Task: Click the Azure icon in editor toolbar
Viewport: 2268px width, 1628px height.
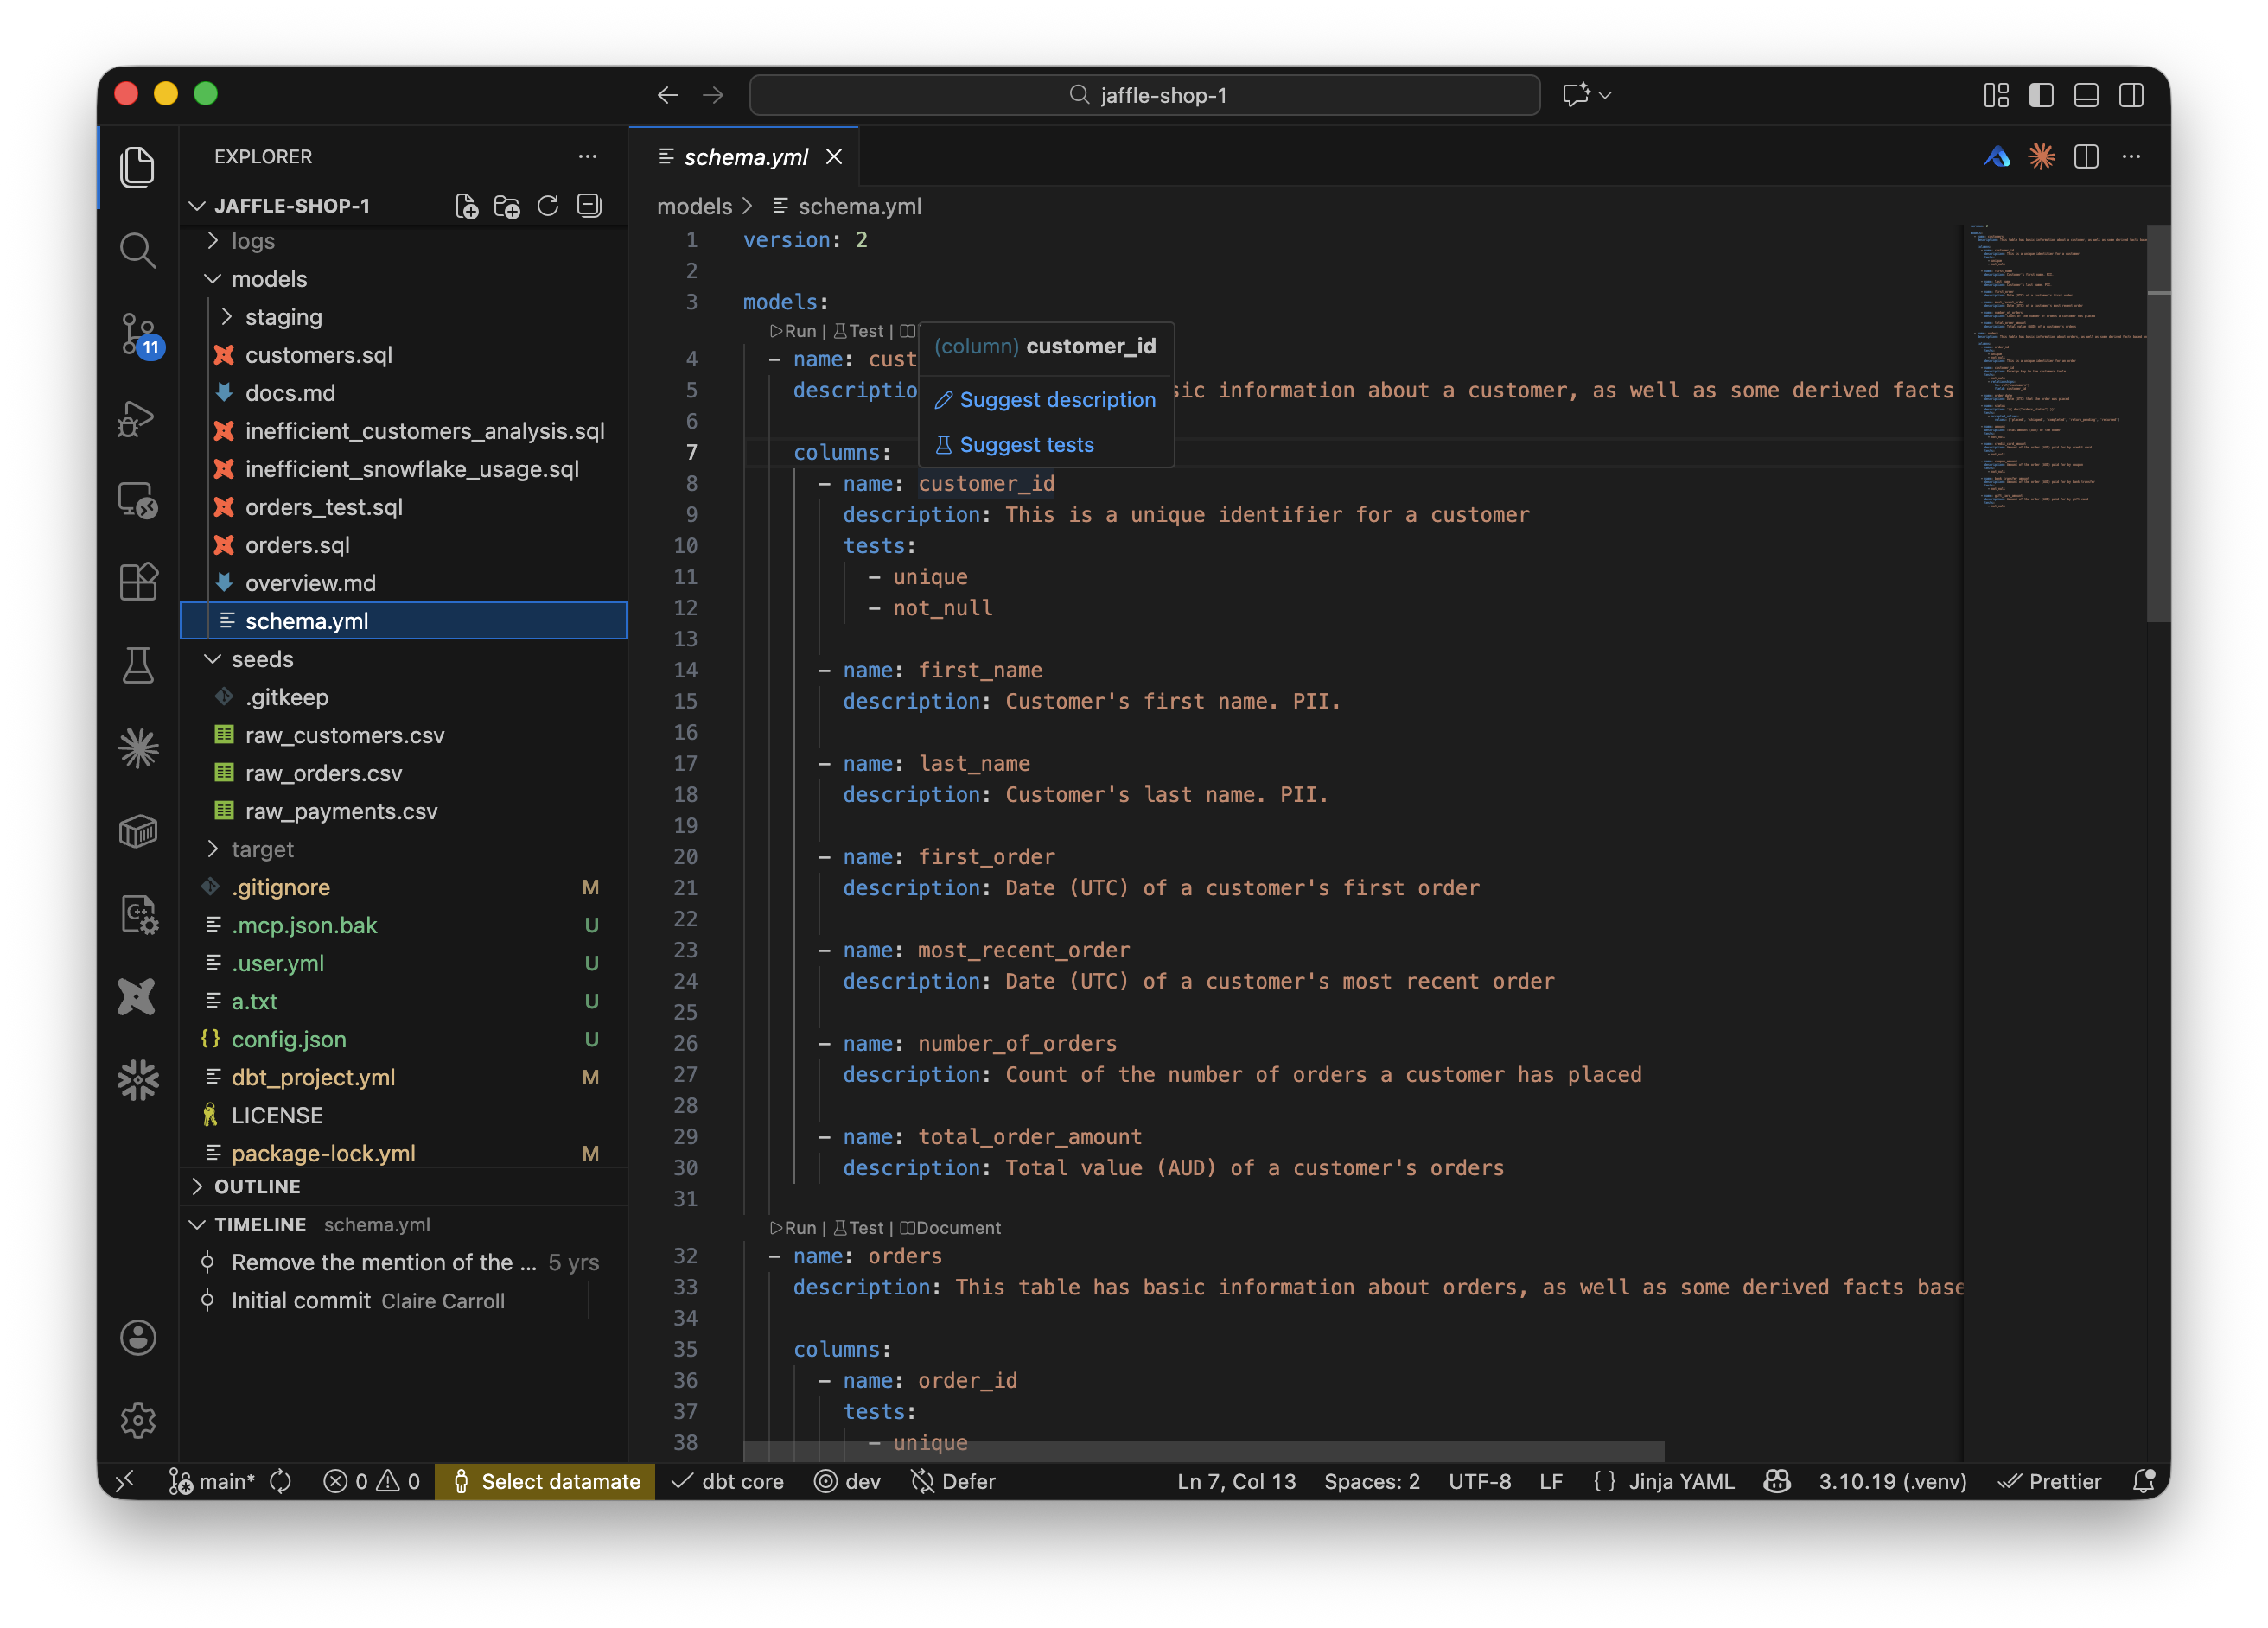Action: [x=1997, y=157]
